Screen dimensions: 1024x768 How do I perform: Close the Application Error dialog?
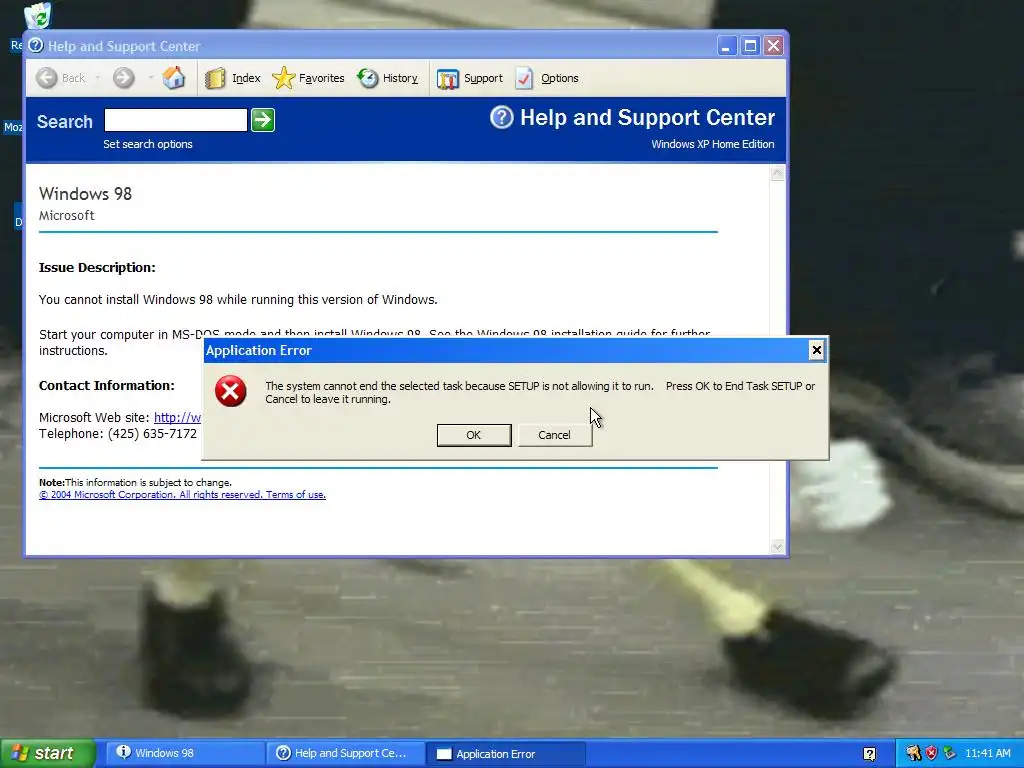coord(816,351)
